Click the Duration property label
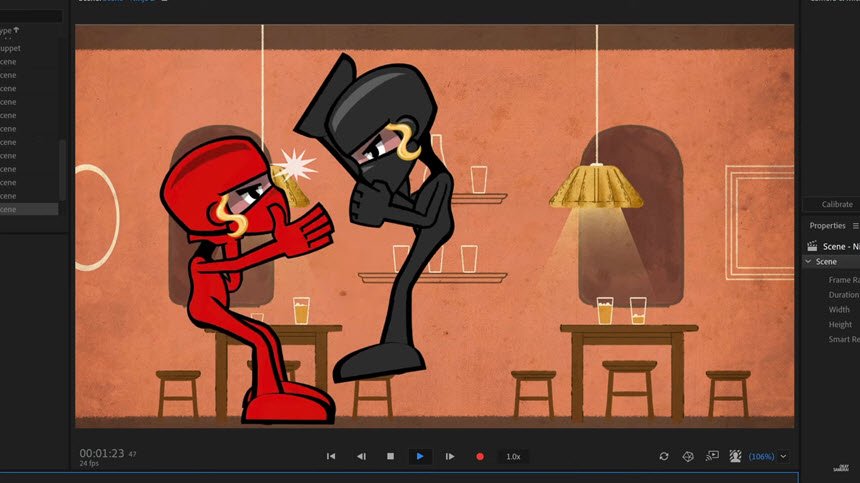 (844, 294)
